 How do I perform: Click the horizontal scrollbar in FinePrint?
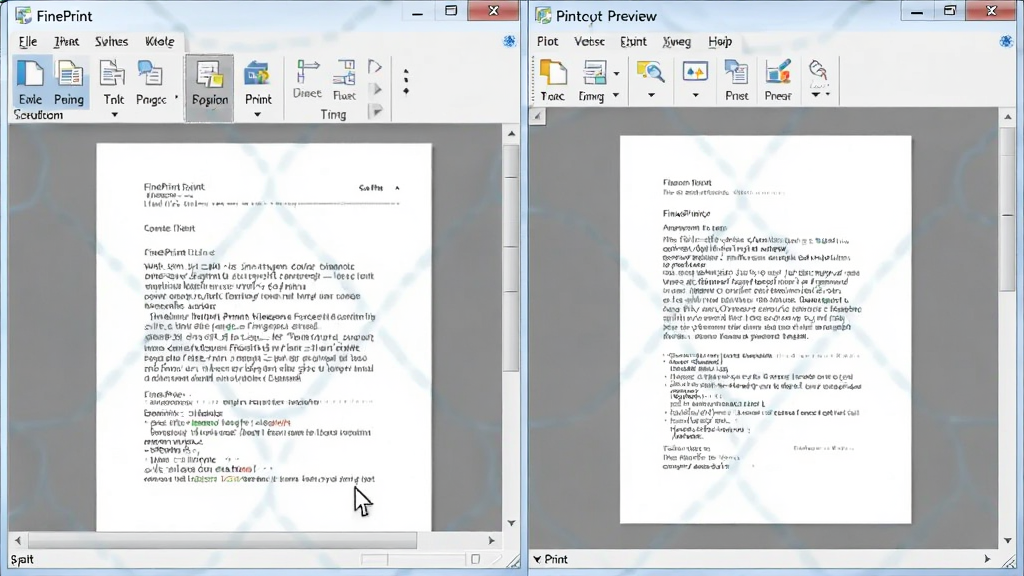(x=222, y=540)
